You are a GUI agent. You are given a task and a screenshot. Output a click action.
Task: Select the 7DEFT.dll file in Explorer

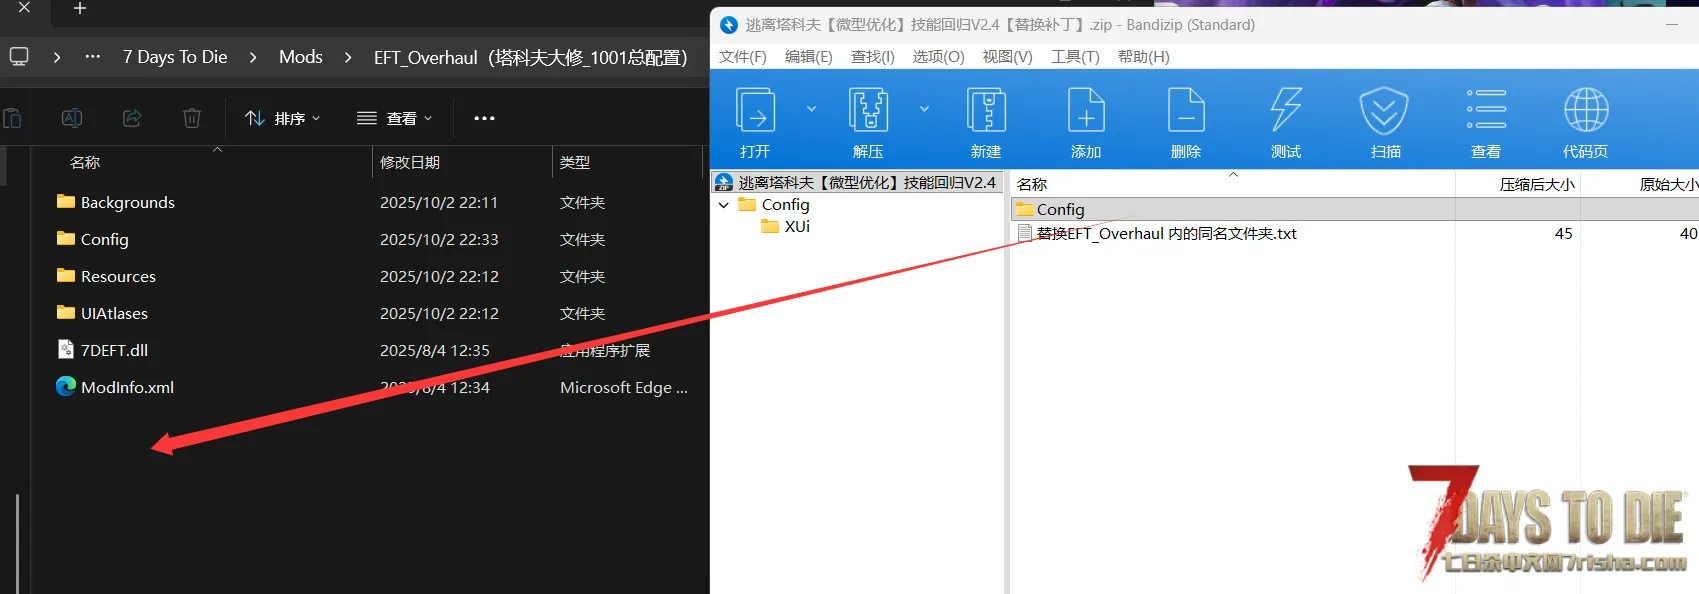tap(114, 350)
